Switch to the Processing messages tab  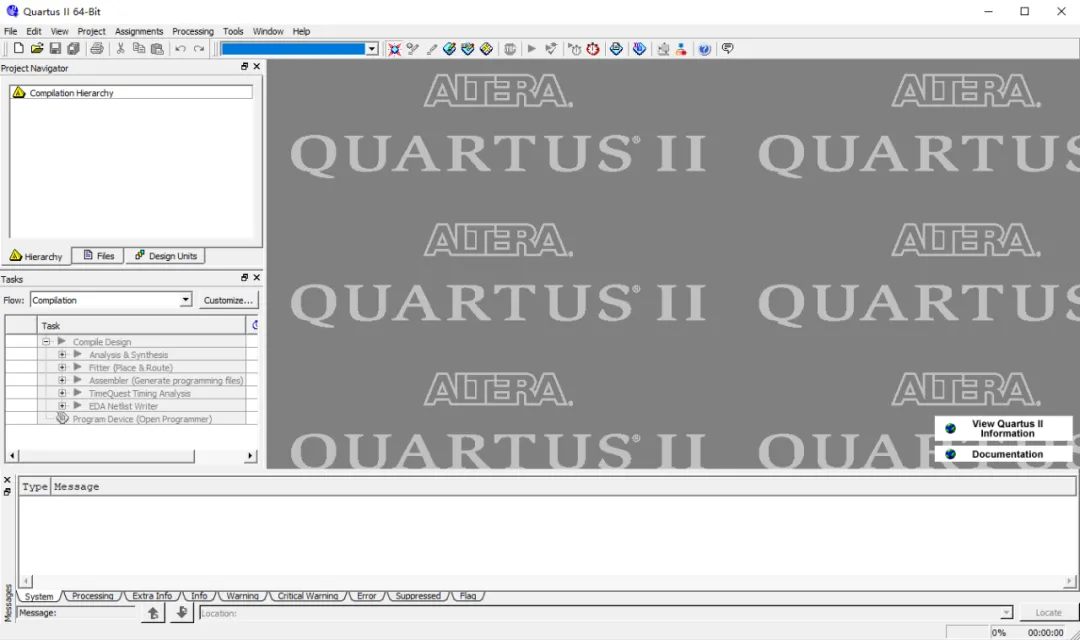tap(92, 596)
